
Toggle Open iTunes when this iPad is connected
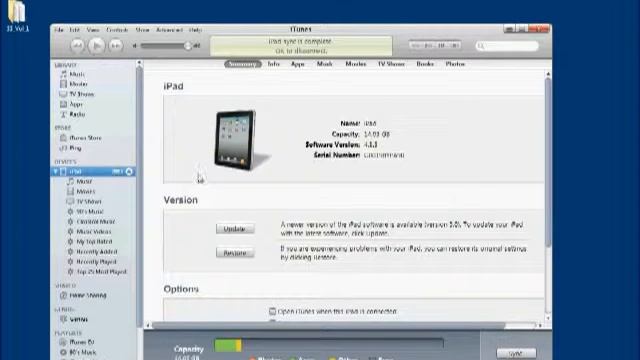click(273, 311)
